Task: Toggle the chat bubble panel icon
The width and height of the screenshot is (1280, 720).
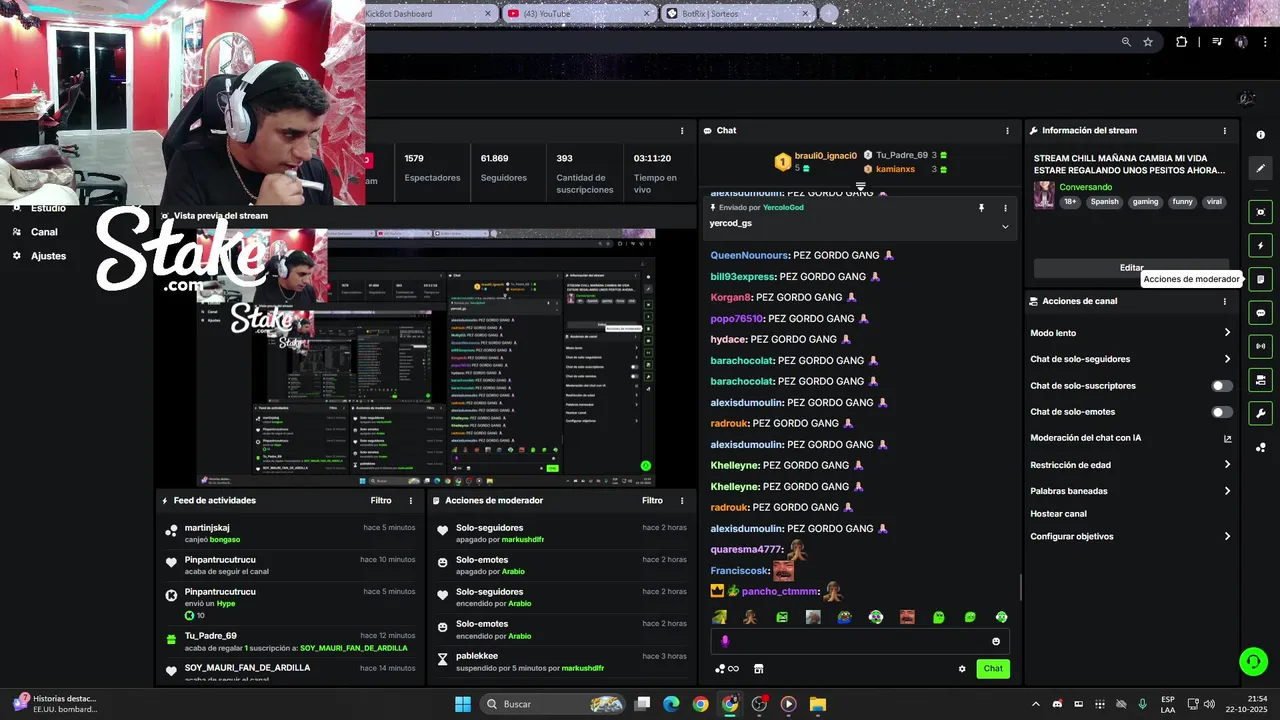Action: 1261,313
